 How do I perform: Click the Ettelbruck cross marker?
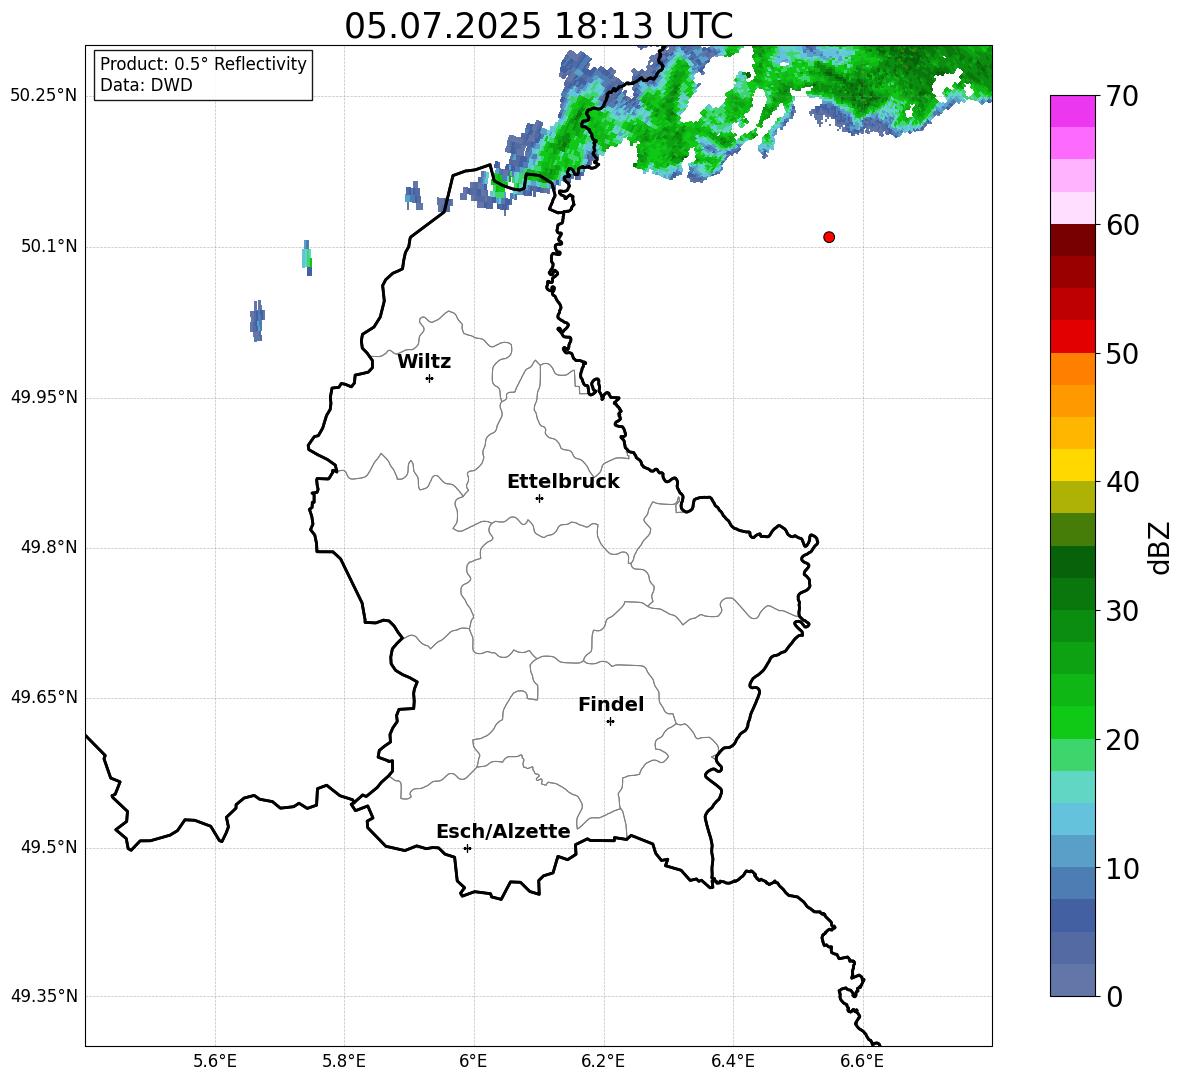click(539, 498)
